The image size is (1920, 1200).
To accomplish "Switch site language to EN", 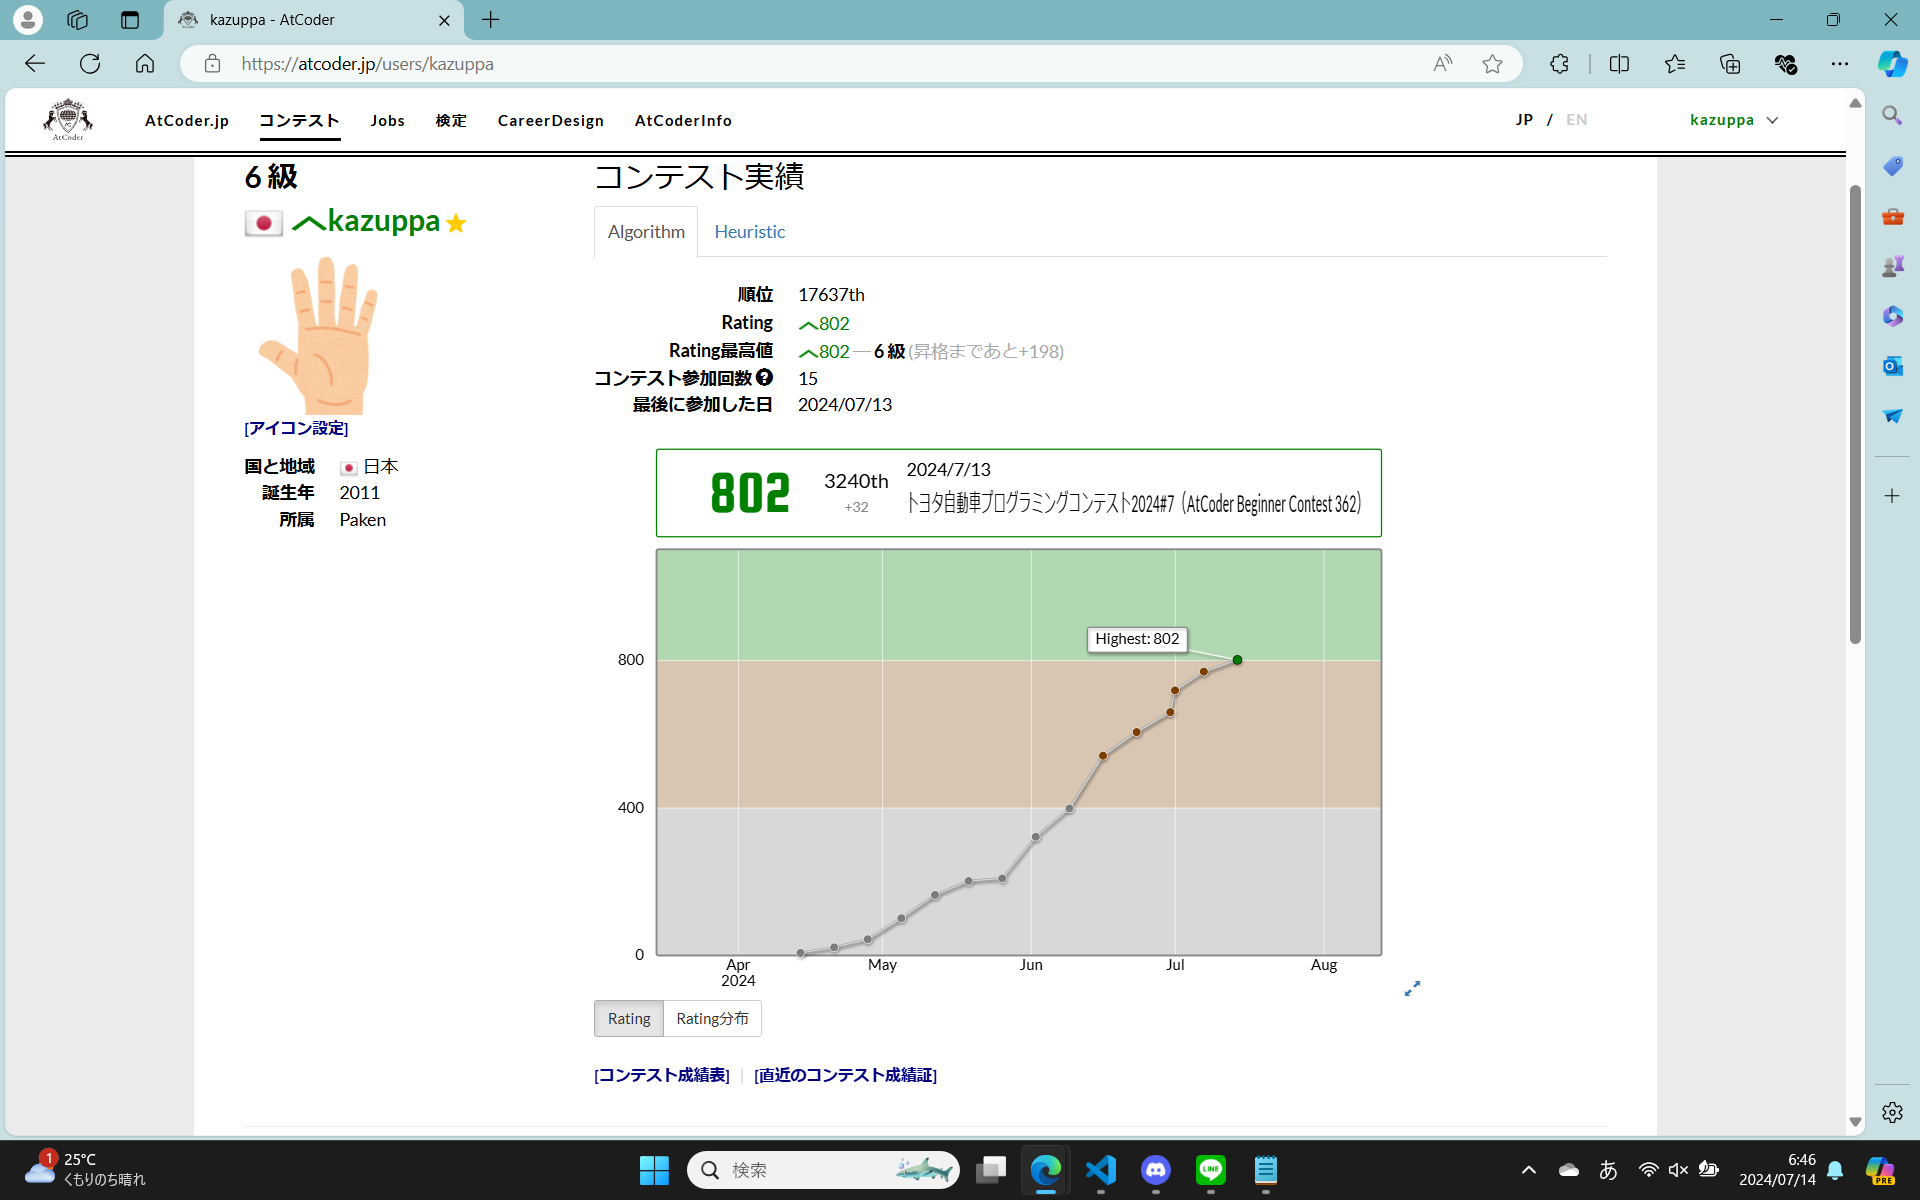I will (x=1576, y=120).
